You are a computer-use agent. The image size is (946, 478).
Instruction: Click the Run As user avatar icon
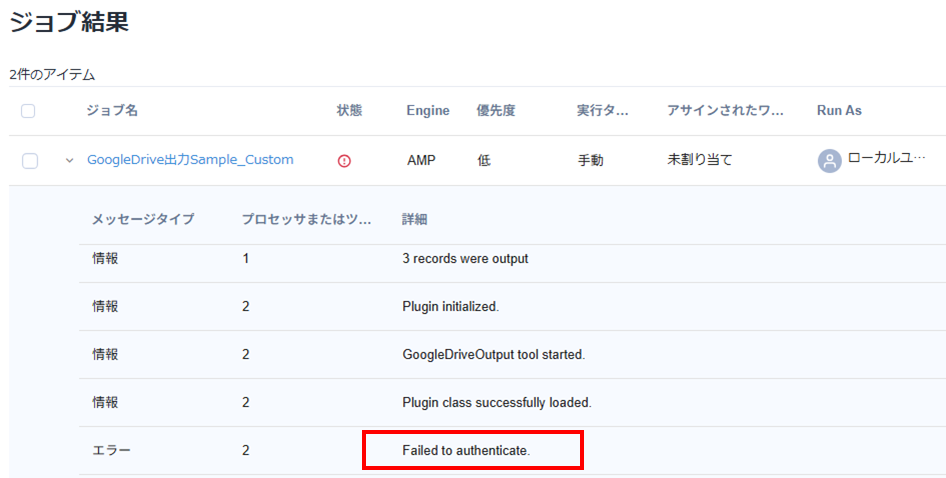(x=829, y=160)
